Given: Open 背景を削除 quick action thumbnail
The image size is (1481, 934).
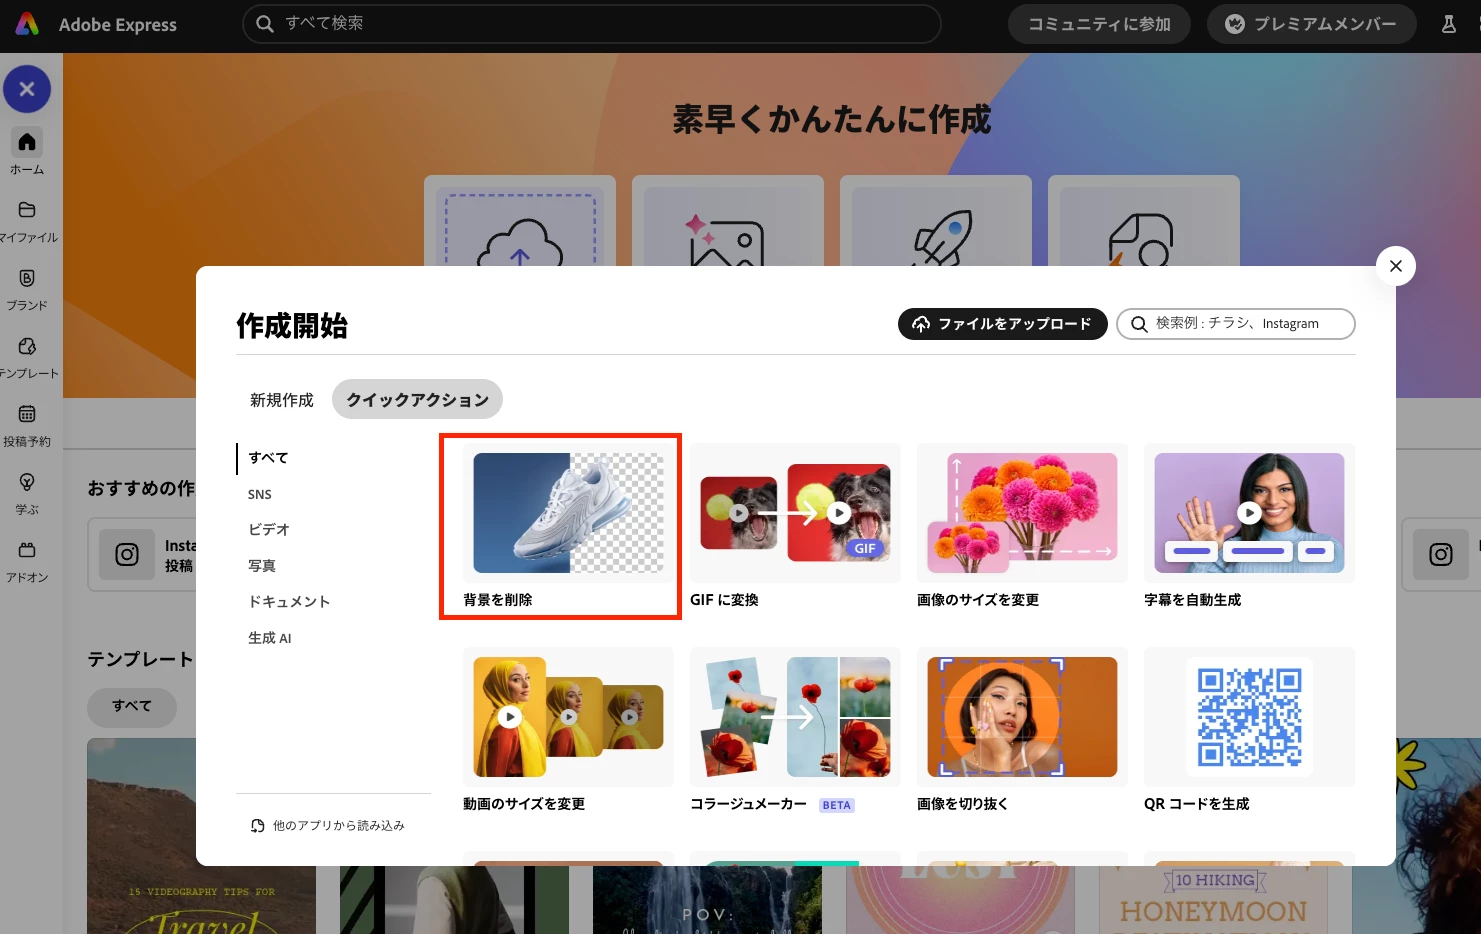Looking at the screenshot, I should pos(568,513).
